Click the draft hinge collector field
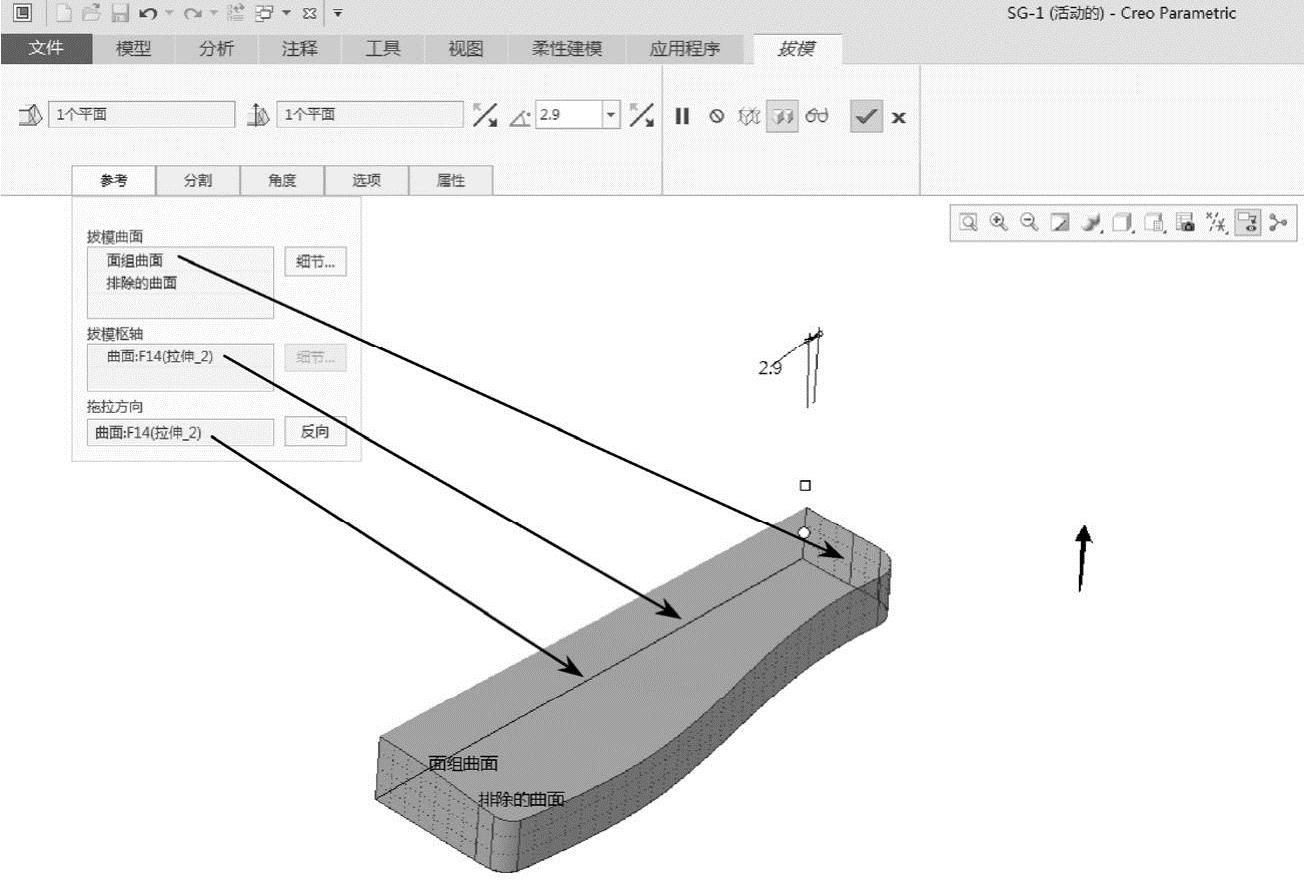This screenshot has width=1304, height=889. pyautogui.click(x=141, y=115)
